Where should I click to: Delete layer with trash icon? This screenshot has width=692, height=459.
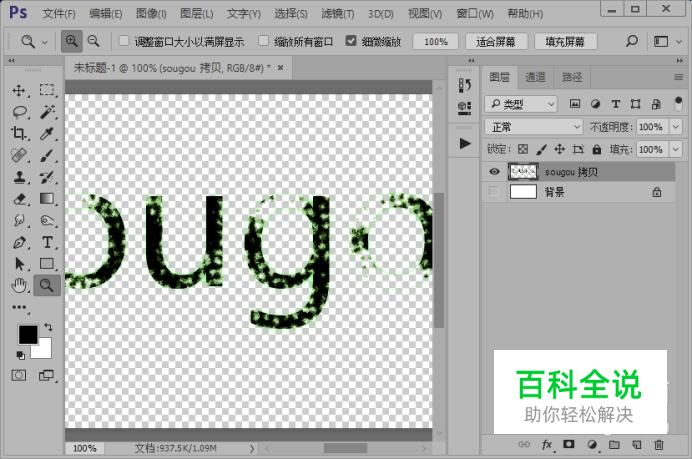point(659,444)
